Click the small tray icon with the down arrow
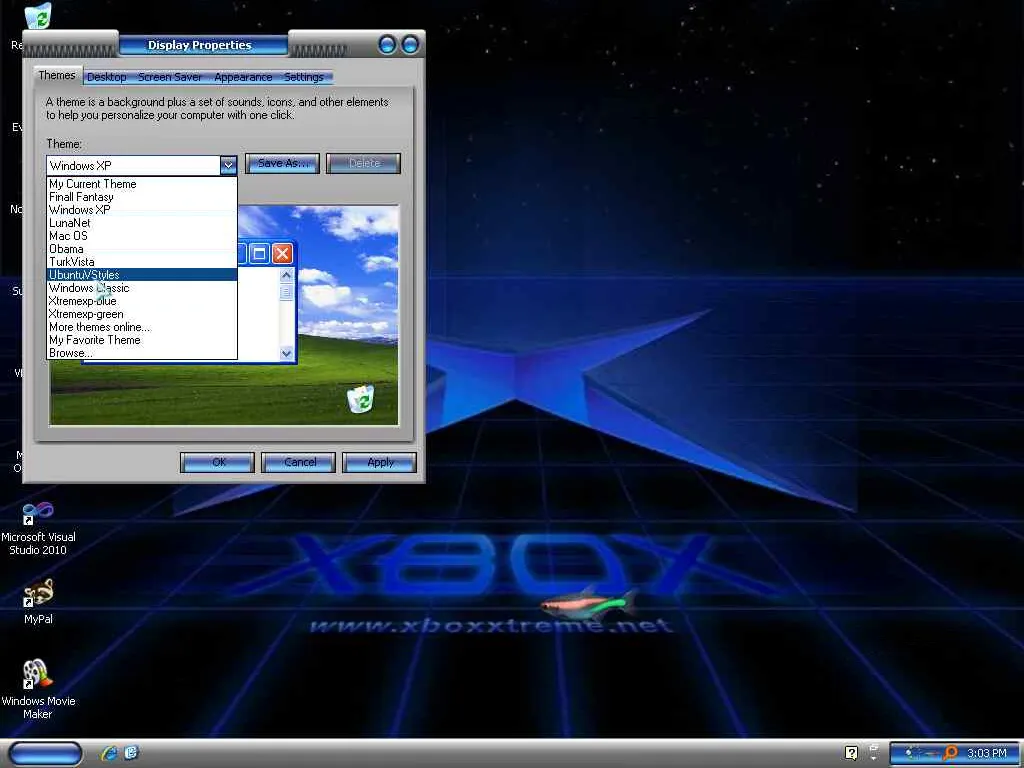1024x768 pixels. pyautogui.click(x=874, y=753)
